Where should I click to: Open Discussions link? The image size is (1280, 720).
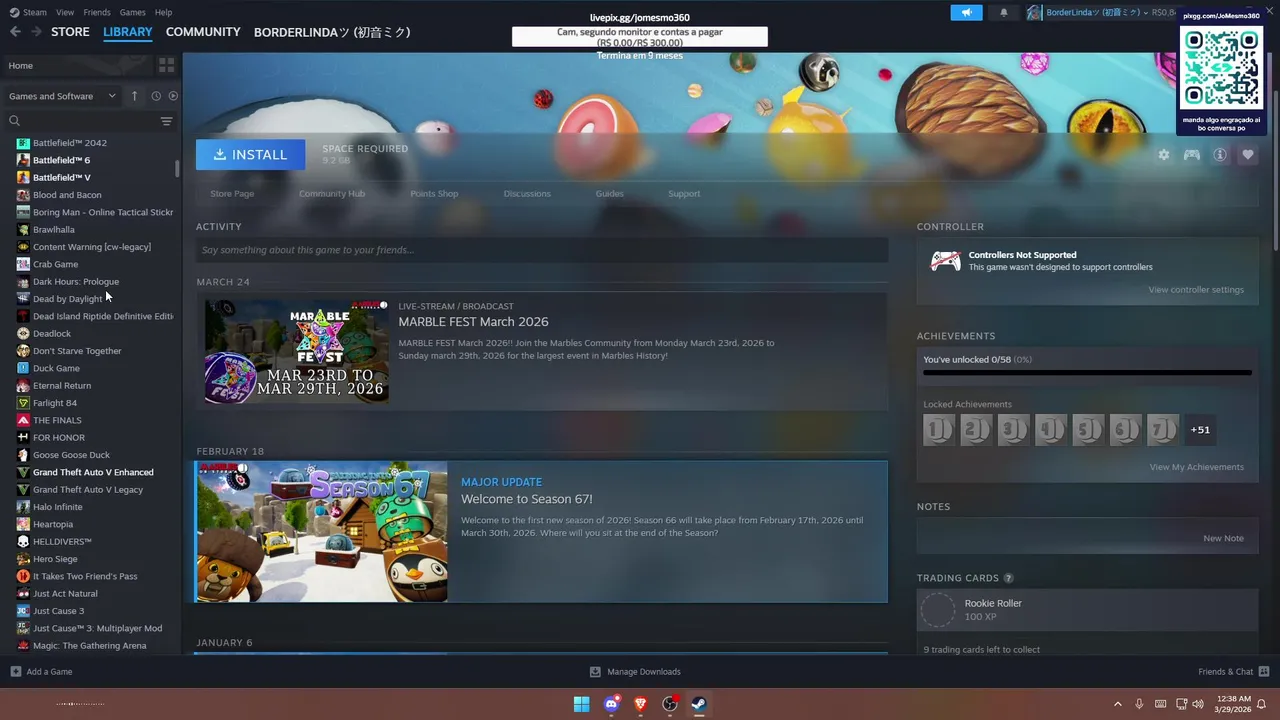(527, 193)
